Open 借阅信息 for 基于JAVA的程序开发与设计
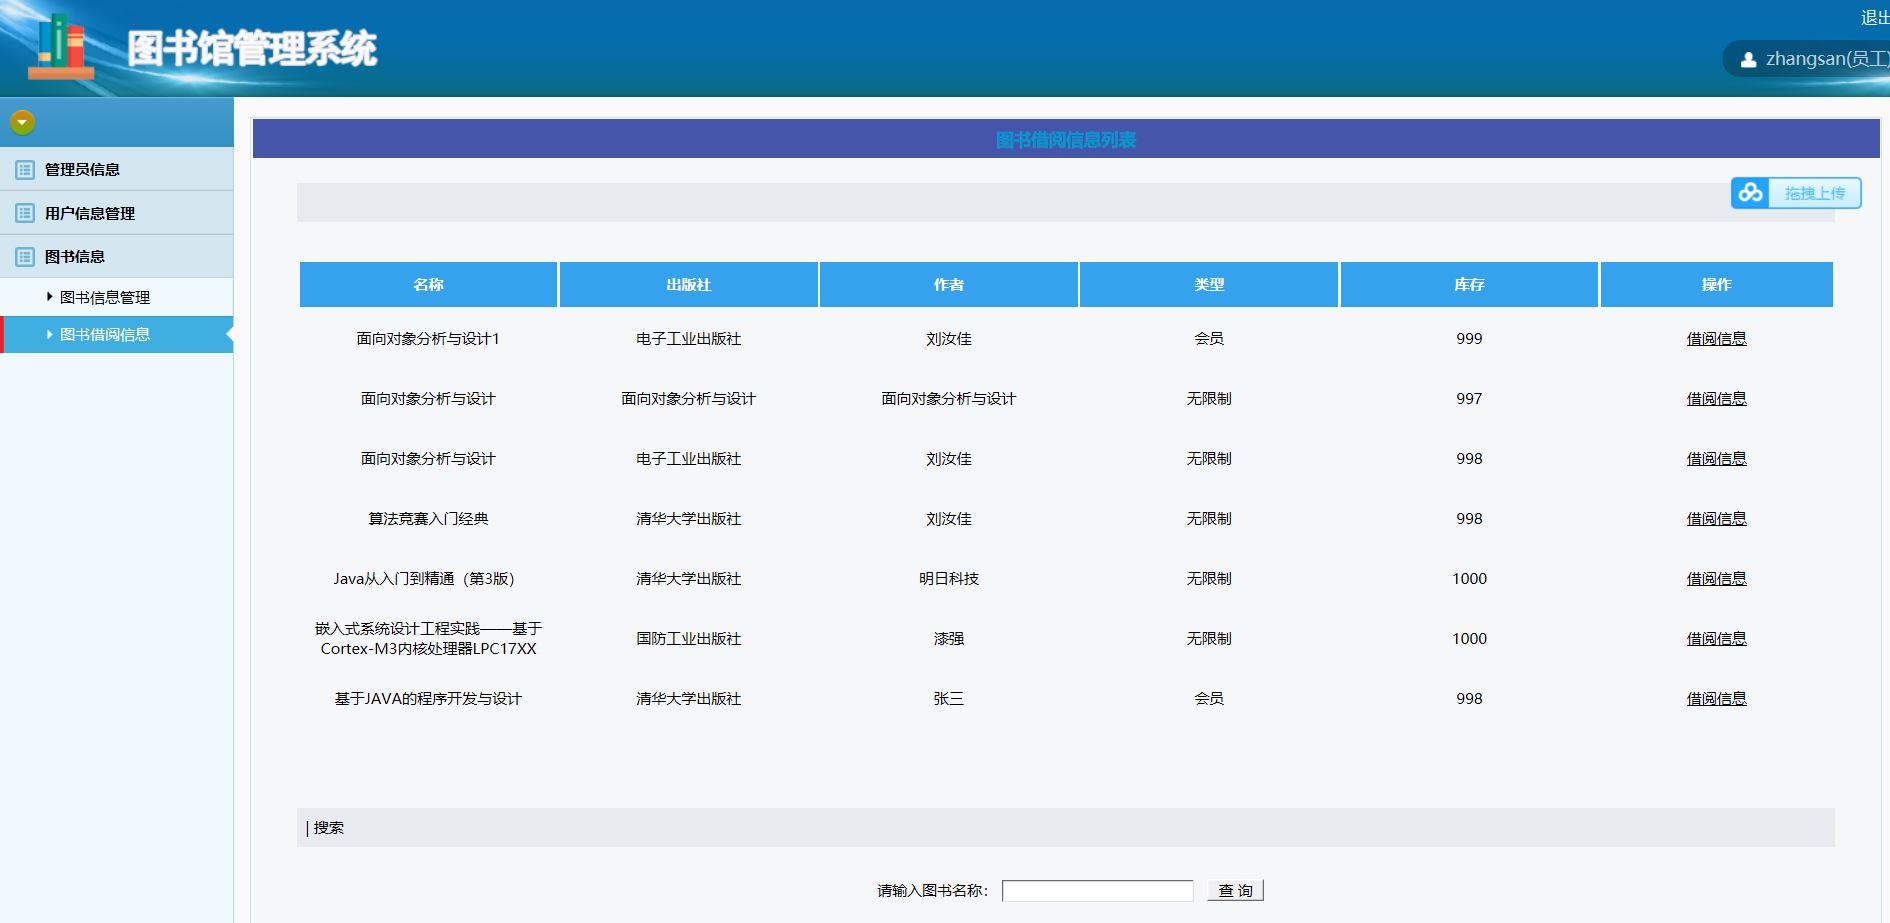 [x=1716, y=699]
